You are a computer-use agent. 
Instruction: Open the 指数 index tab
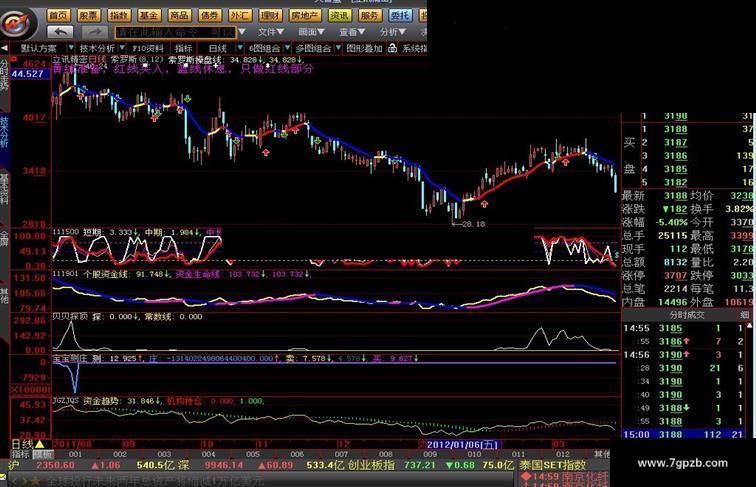point(119,15)
